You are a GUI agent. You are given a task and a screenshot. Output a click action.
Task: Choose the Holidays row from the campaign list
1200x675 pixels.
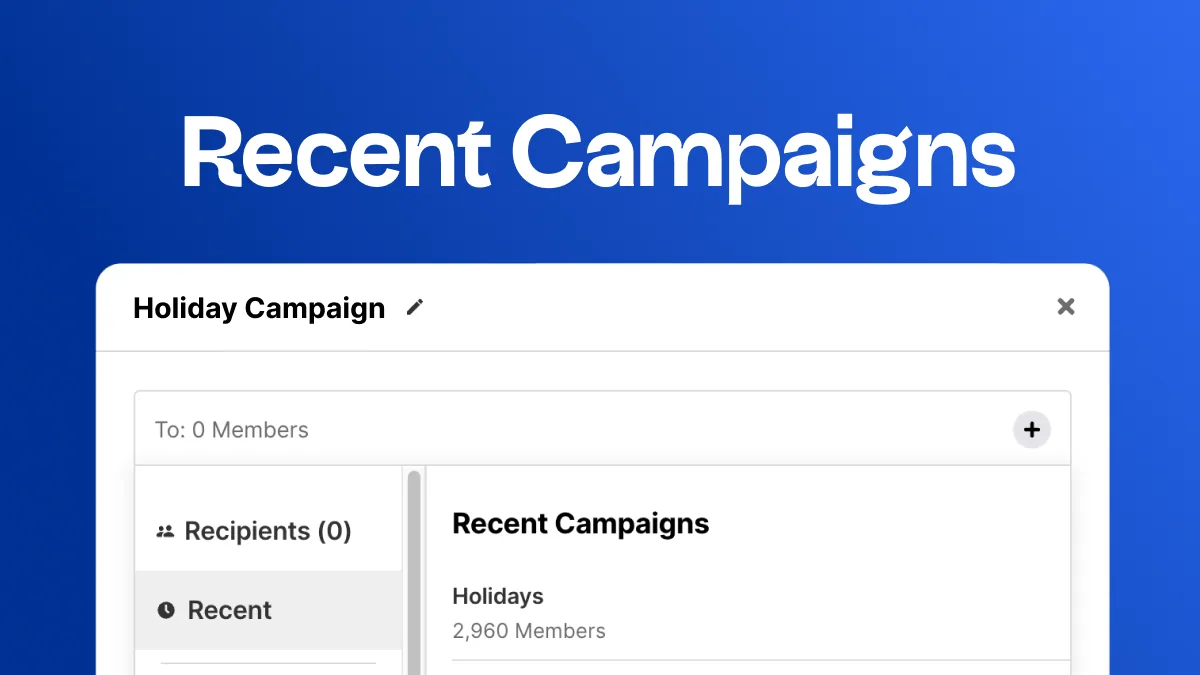pos(600,612)
